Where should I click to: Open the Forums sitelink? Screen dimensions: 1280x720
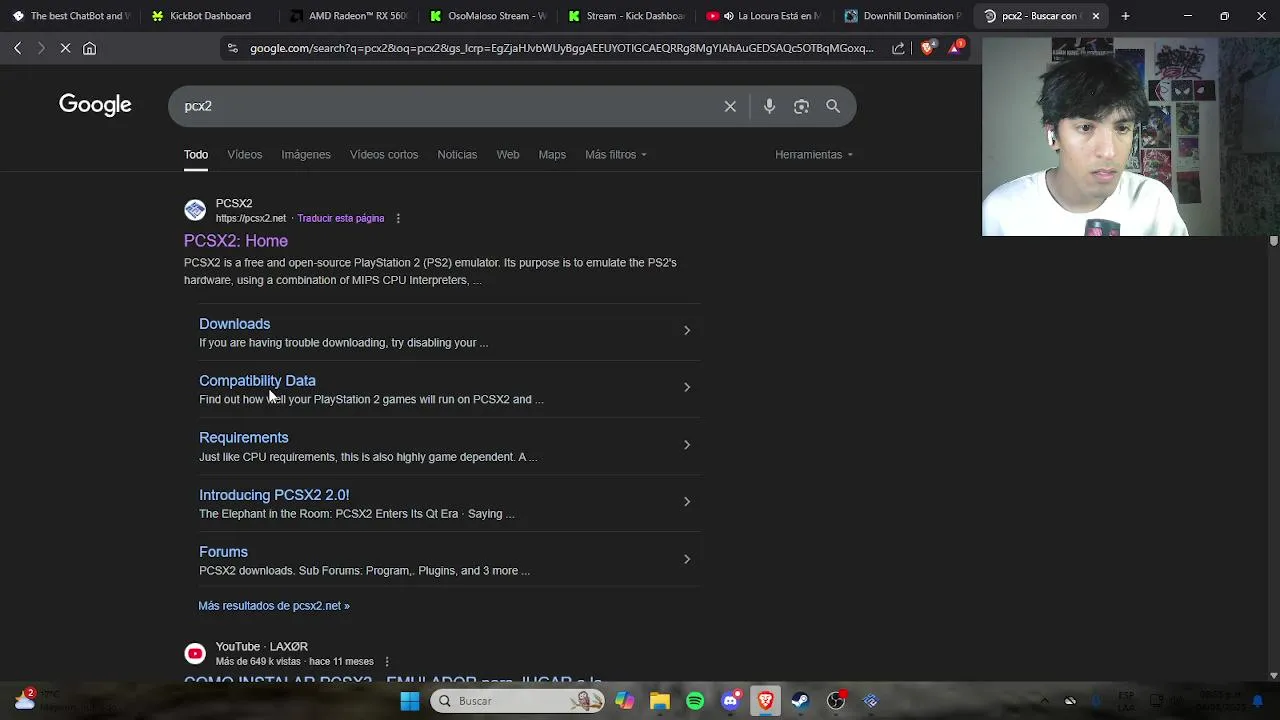(x=223, y=552)
